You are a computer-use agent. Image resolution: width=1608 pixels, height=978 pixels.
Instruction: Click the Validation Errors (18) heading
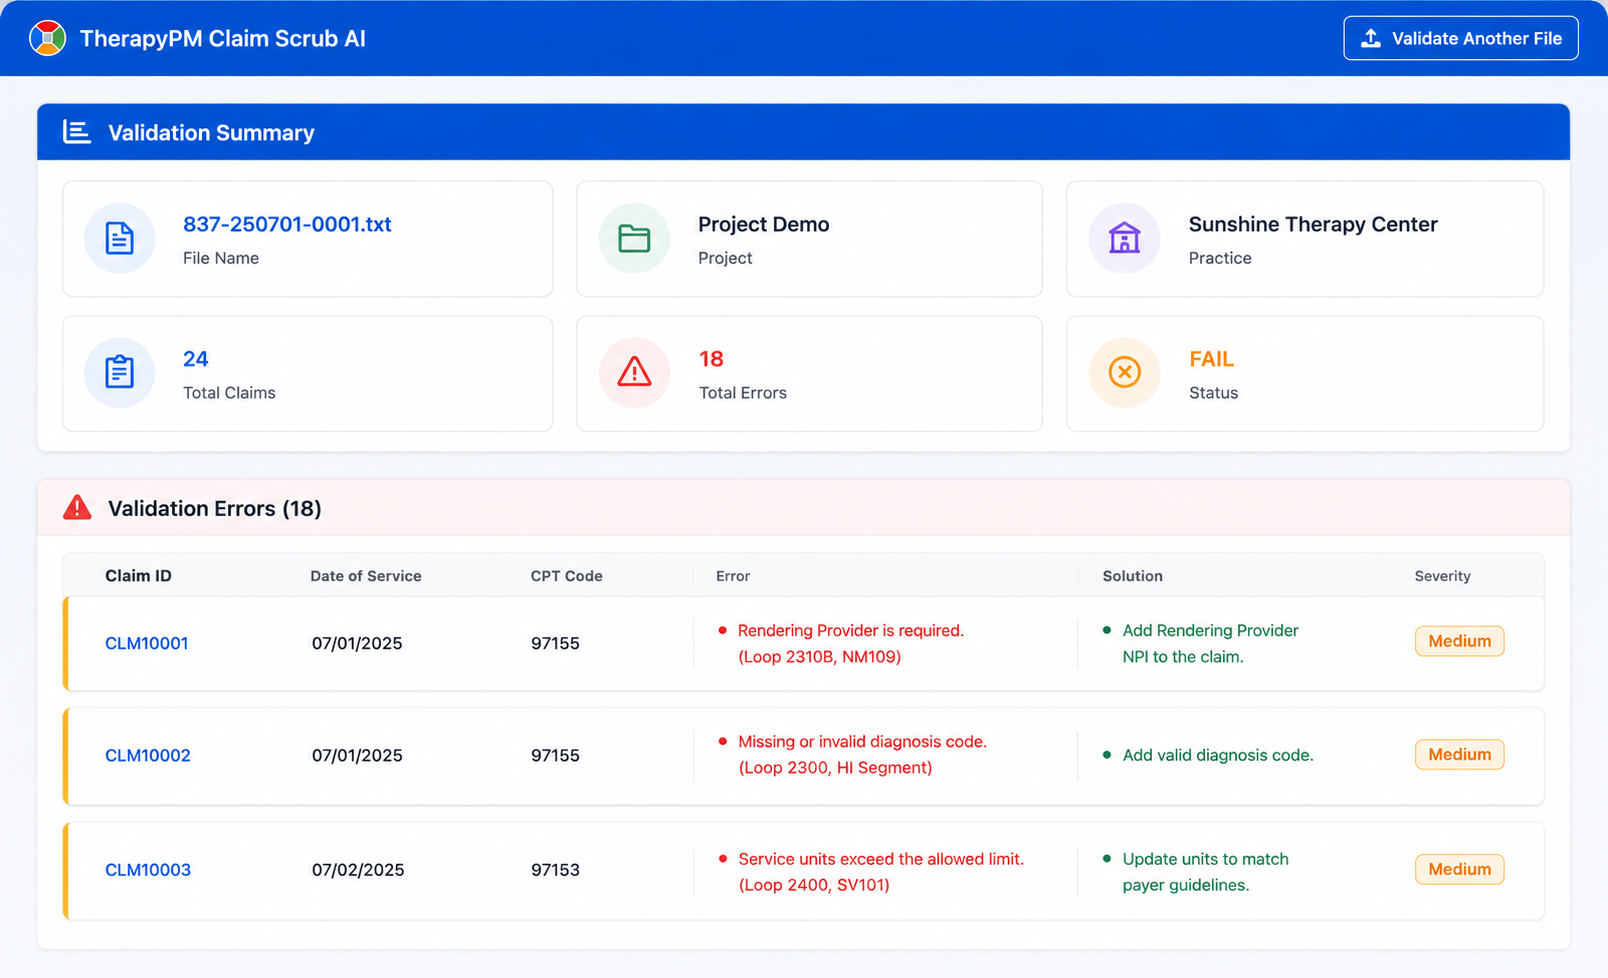215,508
